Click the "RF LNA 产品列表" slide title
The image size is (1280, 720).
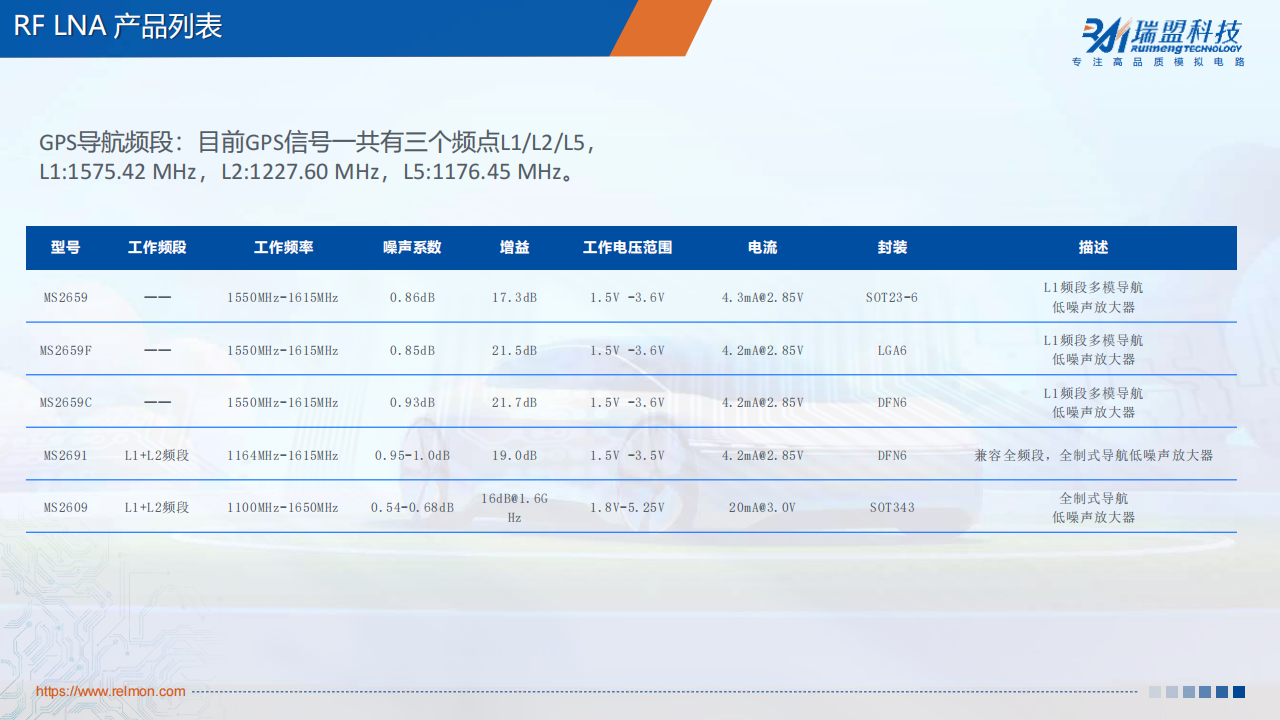coord(118,26)
